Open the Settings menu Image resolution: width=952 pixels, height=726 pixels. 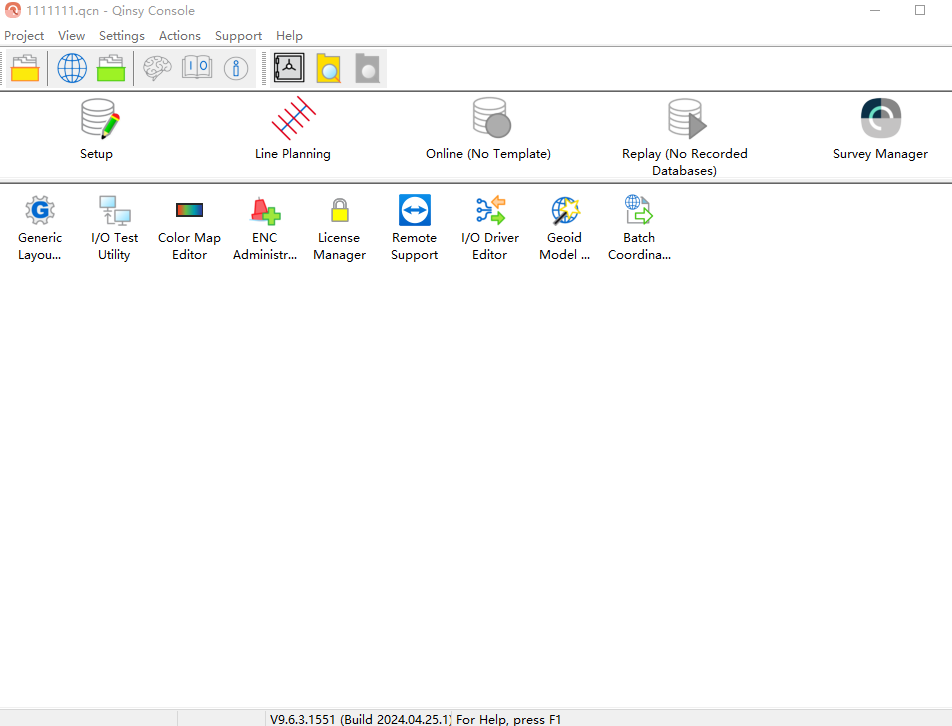pyautogui.click(x=121, y=36)
